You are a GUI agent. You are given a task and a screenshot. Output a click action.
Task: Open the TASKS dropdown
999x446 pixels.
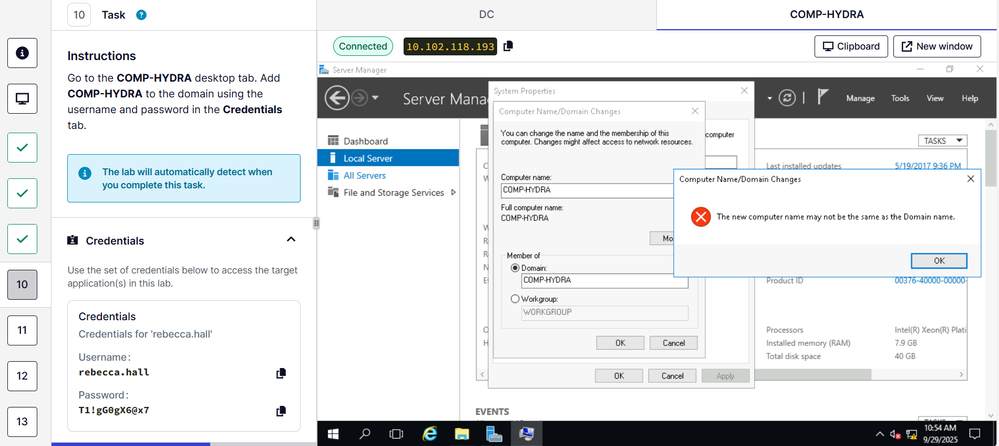942,141
